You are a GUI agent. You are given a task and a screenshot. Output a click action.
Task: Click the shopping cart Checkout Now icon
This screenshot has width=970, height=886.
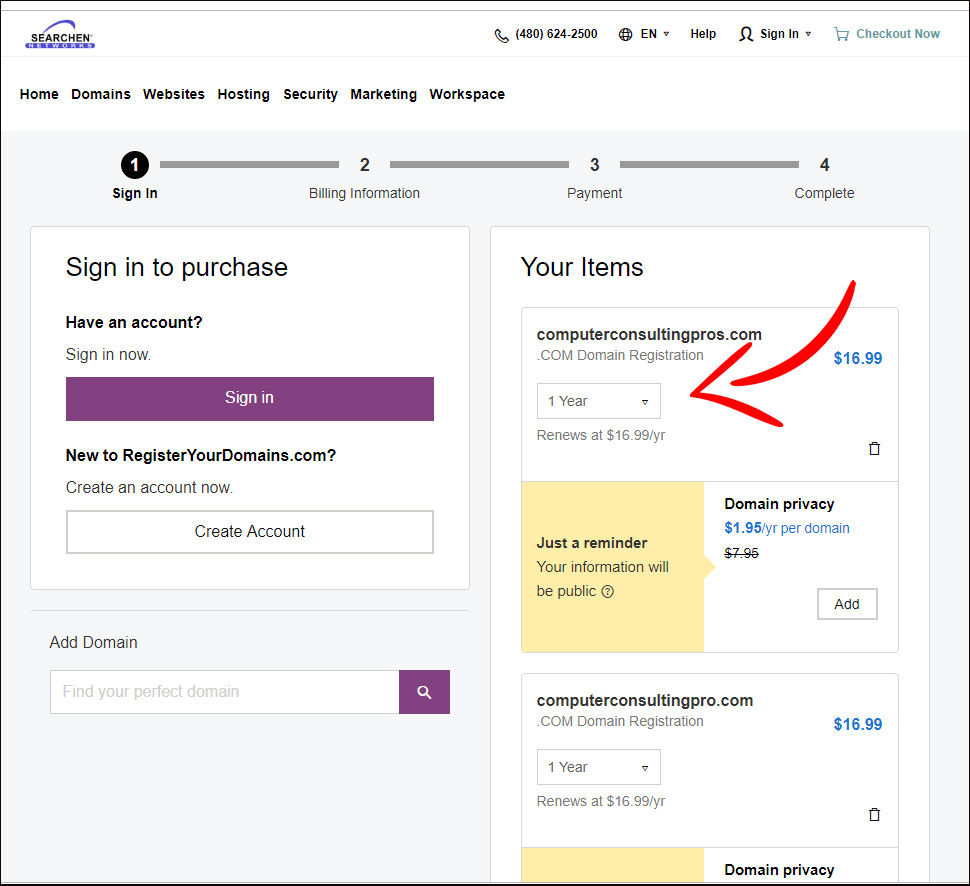click(x=841, y=34)
